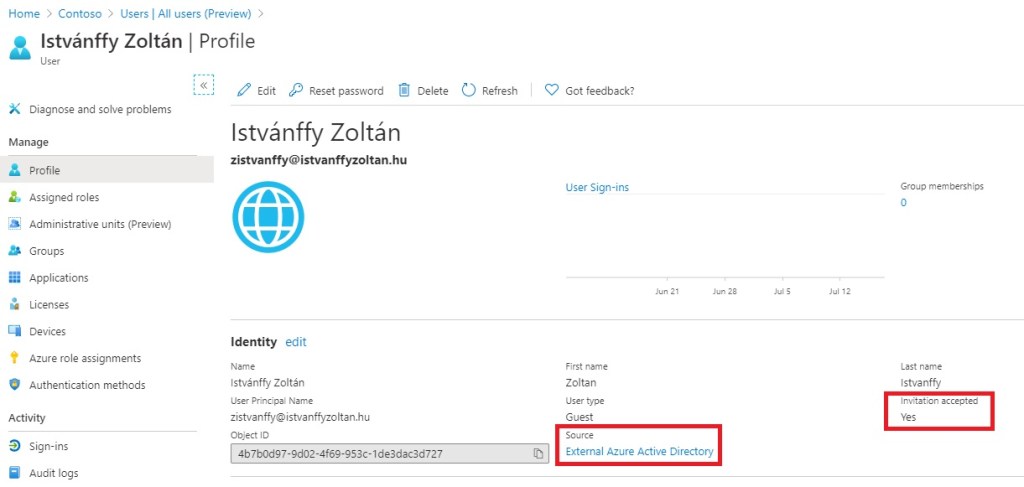The width and height of the screenshot is (1024, 487).
Task: Click the Identity edit link
Action: [x=296, y=342]
